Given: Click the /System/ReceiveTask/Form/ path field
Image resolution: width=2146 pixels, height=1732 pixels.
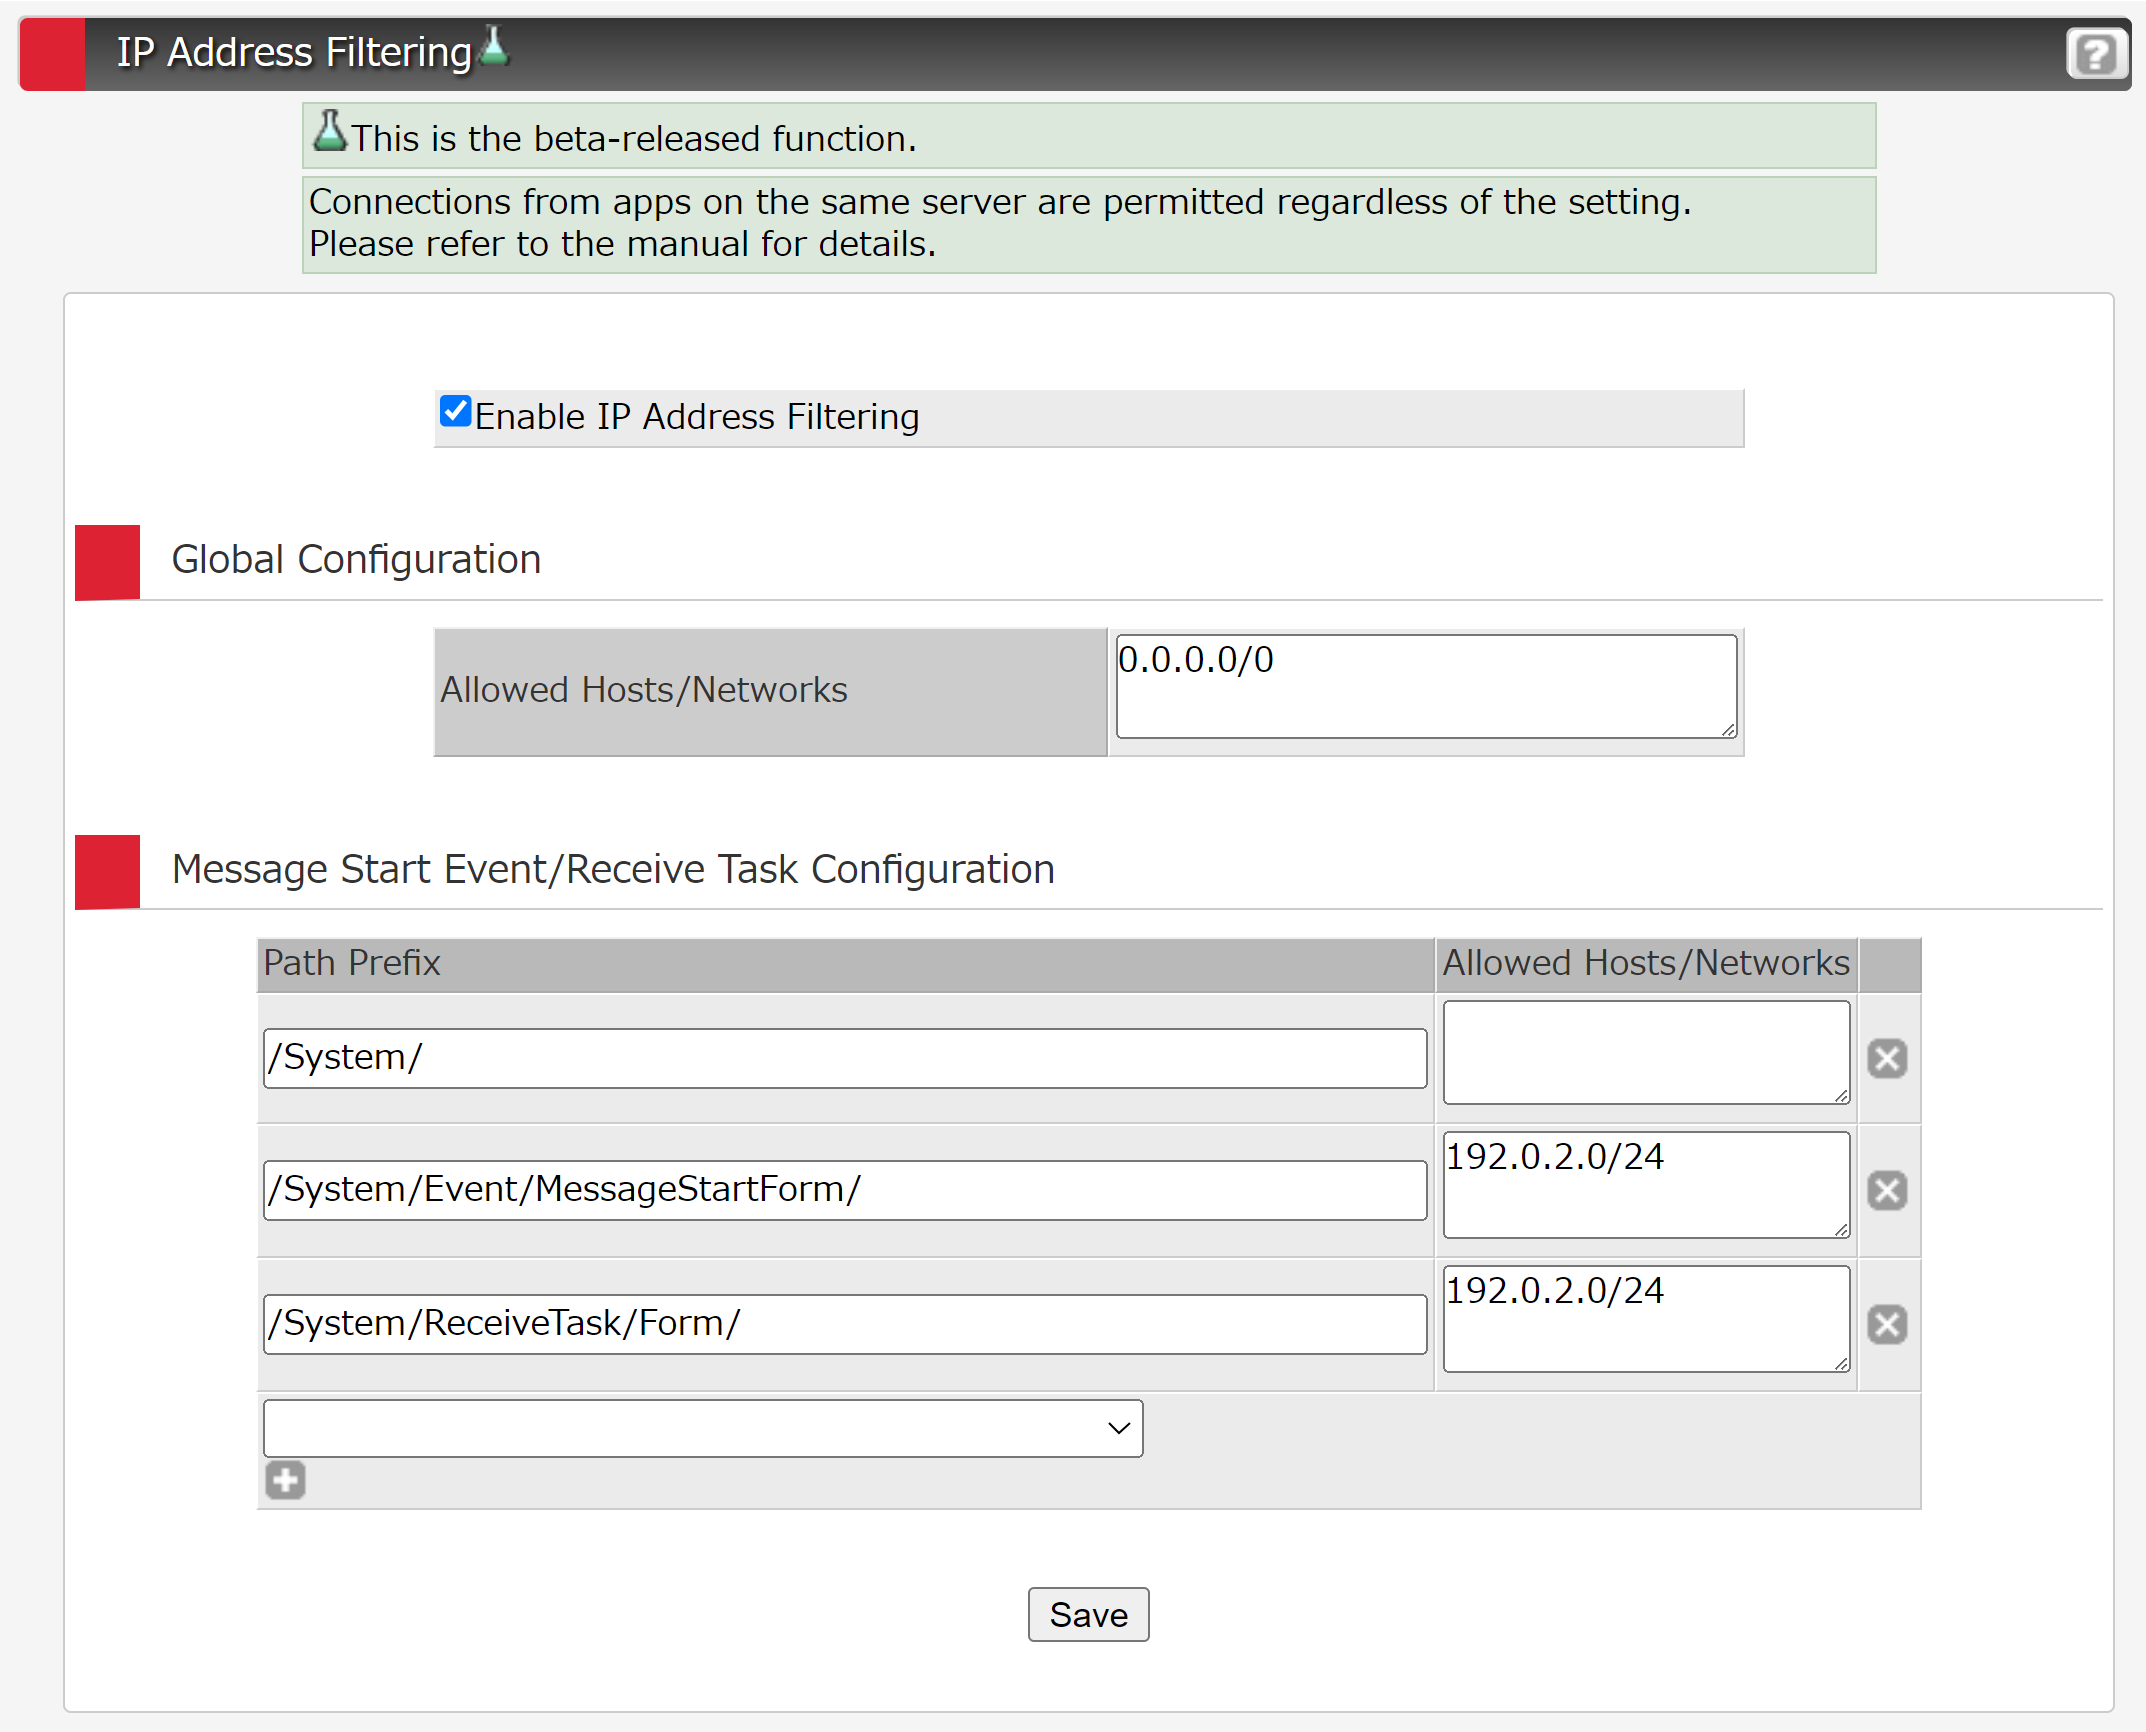Looking at the screenshot, I should [x=845, y=1323].
